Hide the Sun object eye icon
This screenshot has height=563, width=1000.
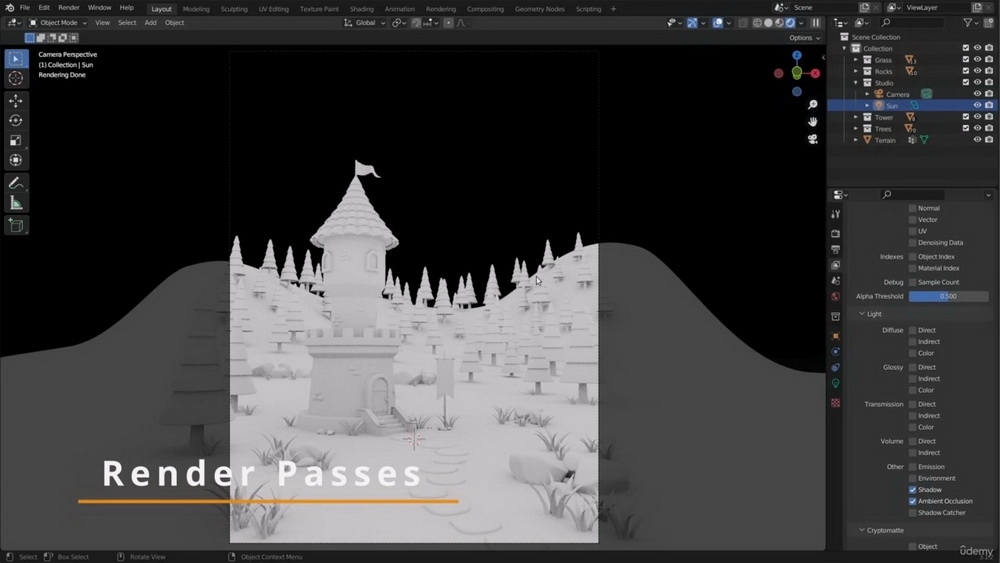pos(977,105)
